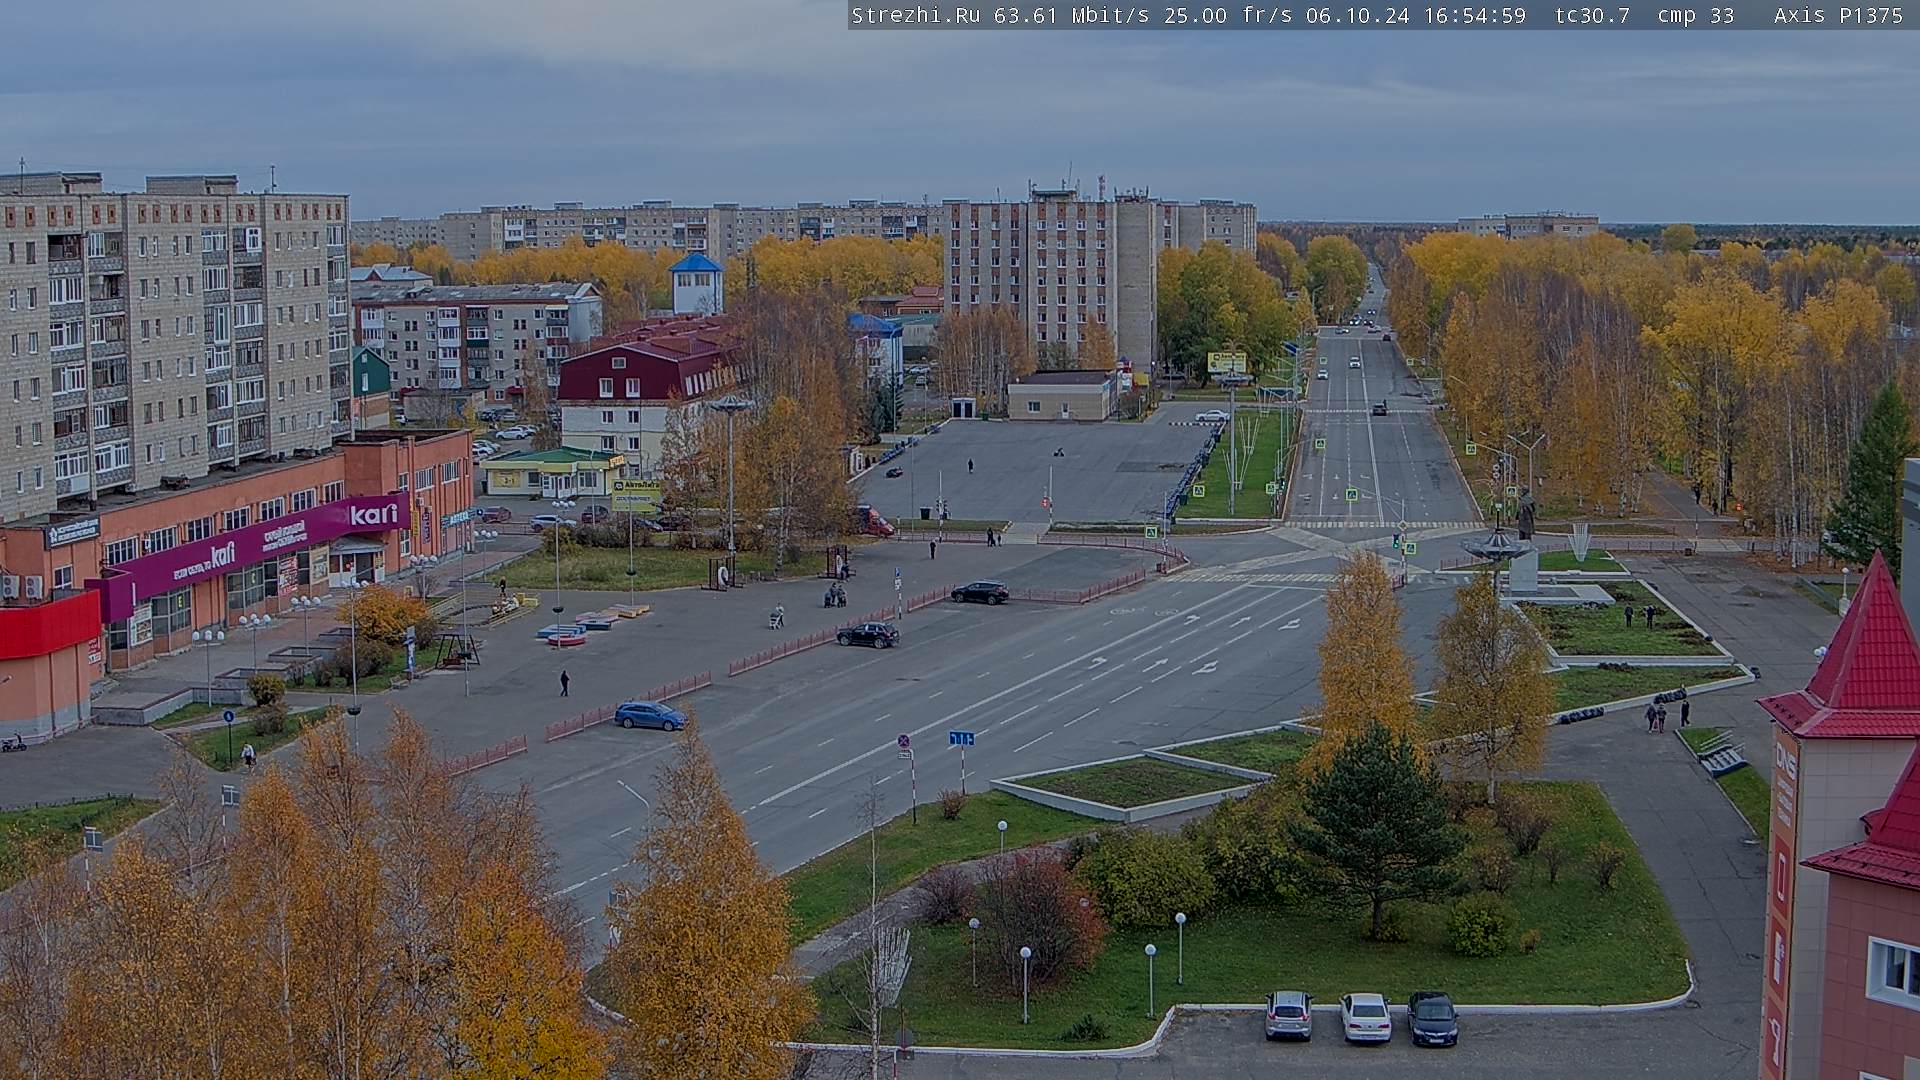The image size is (1920, 1080).
Task: Select the "tc30.7" temperature readout
Action: (x=1592, y=15)
